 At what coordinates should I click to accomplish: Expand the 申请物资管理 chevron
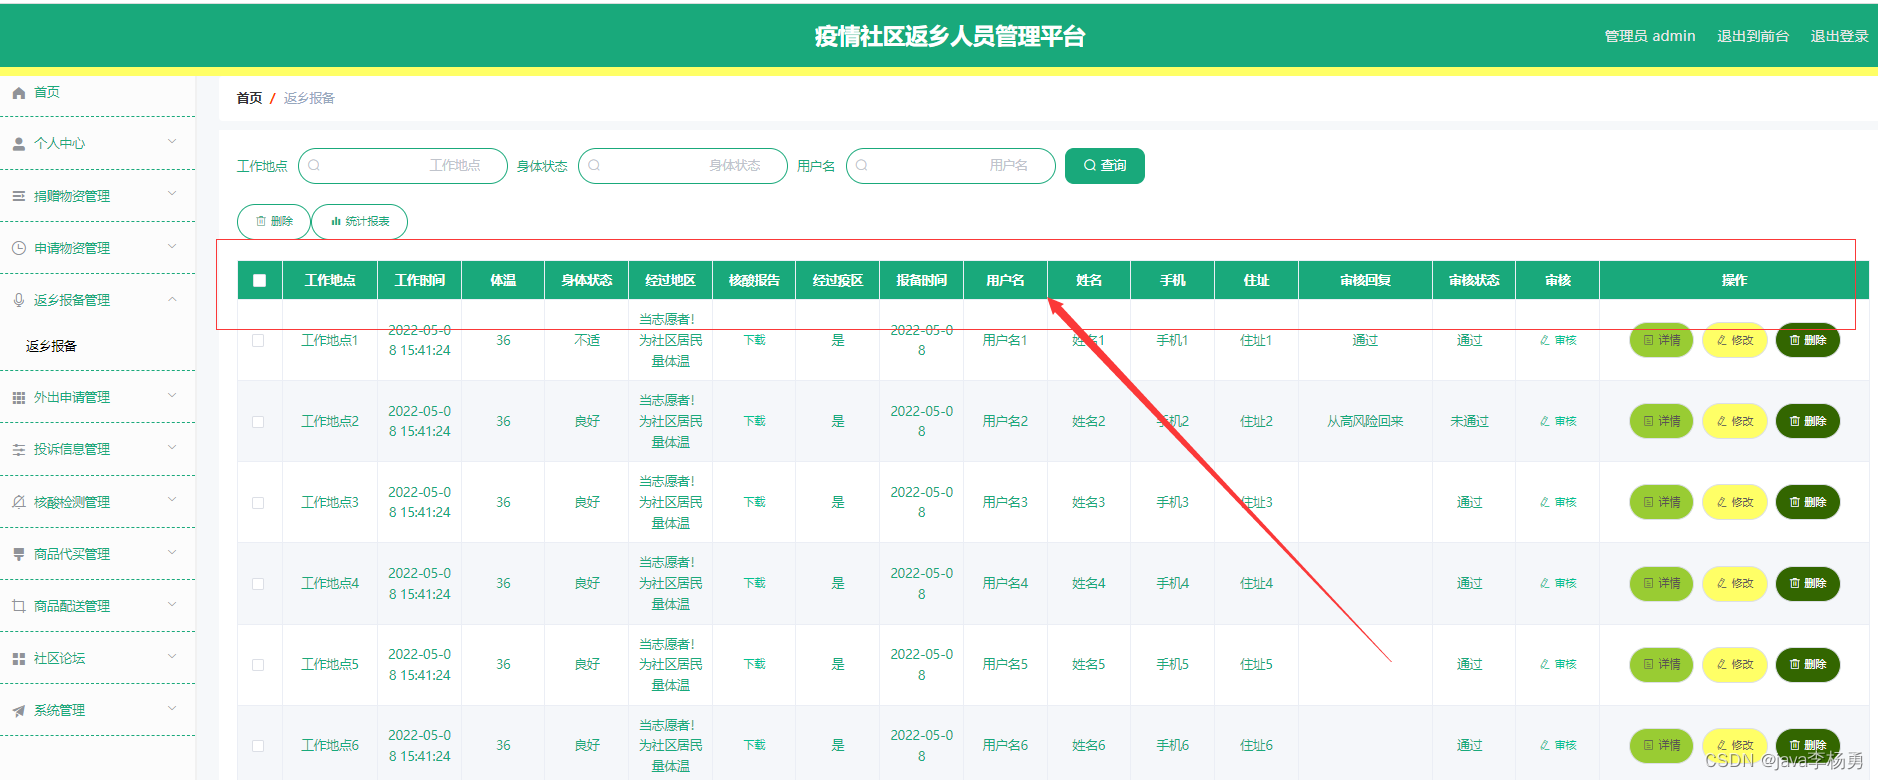click(x=172, y=247)
